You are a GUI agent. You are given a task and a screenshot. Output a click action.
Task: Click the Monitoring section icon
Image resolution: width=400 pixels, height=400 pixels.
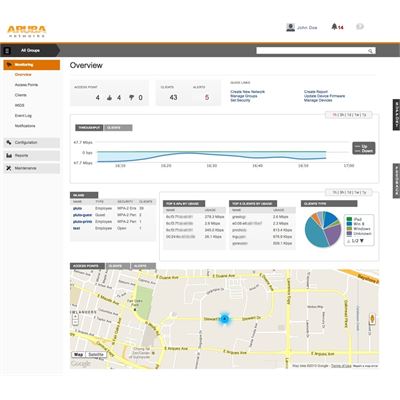click(9, 64)
